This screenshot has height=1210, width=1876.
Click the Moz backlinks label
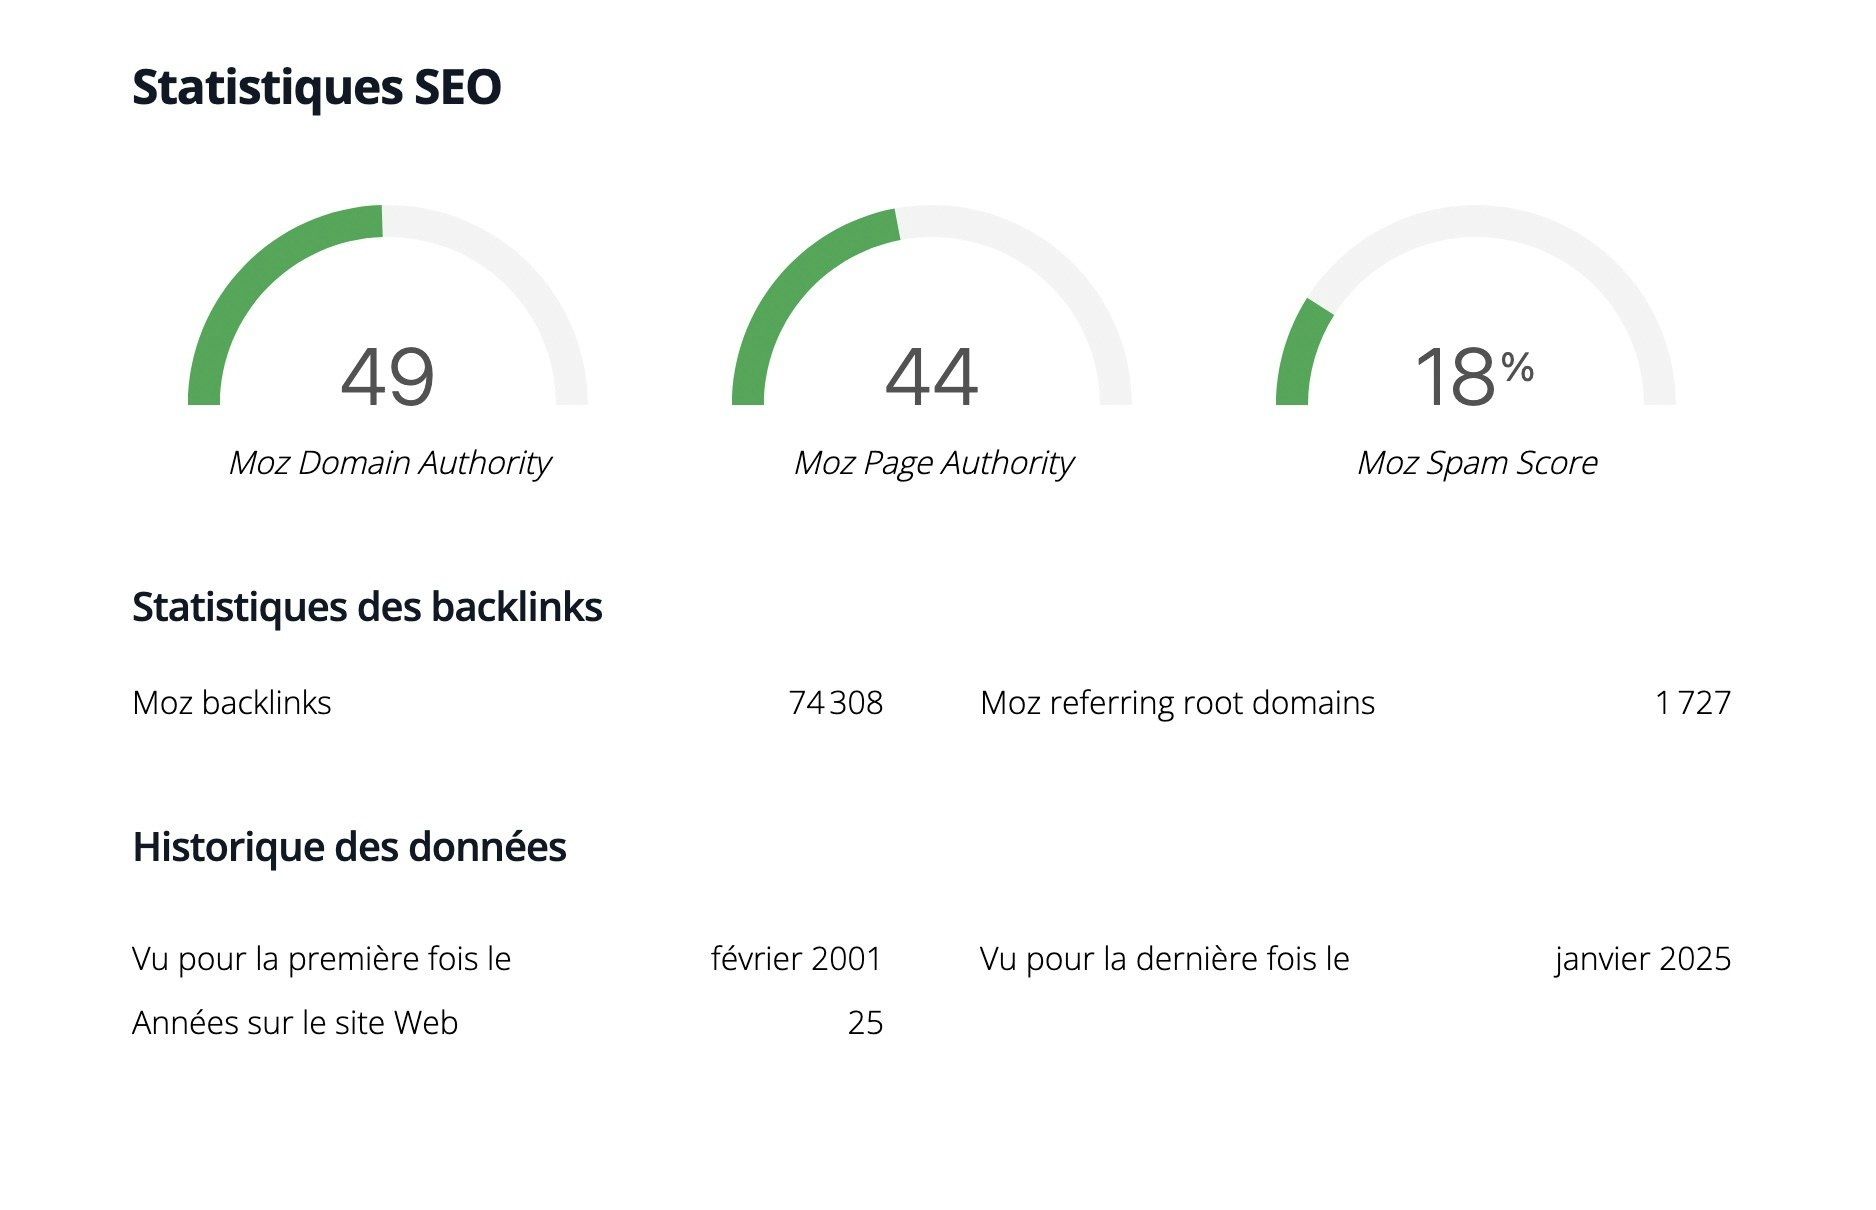tap(232, 703)
